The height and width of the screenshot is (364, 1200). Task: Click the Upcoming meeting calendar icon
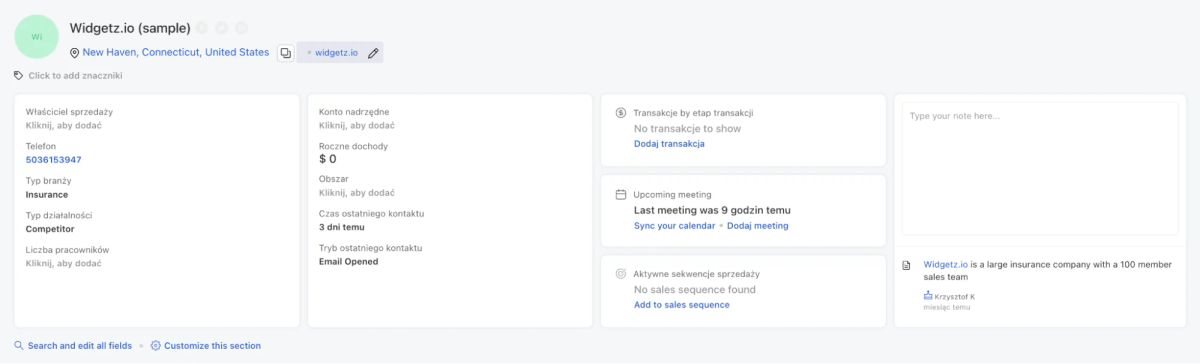(620, 194)
